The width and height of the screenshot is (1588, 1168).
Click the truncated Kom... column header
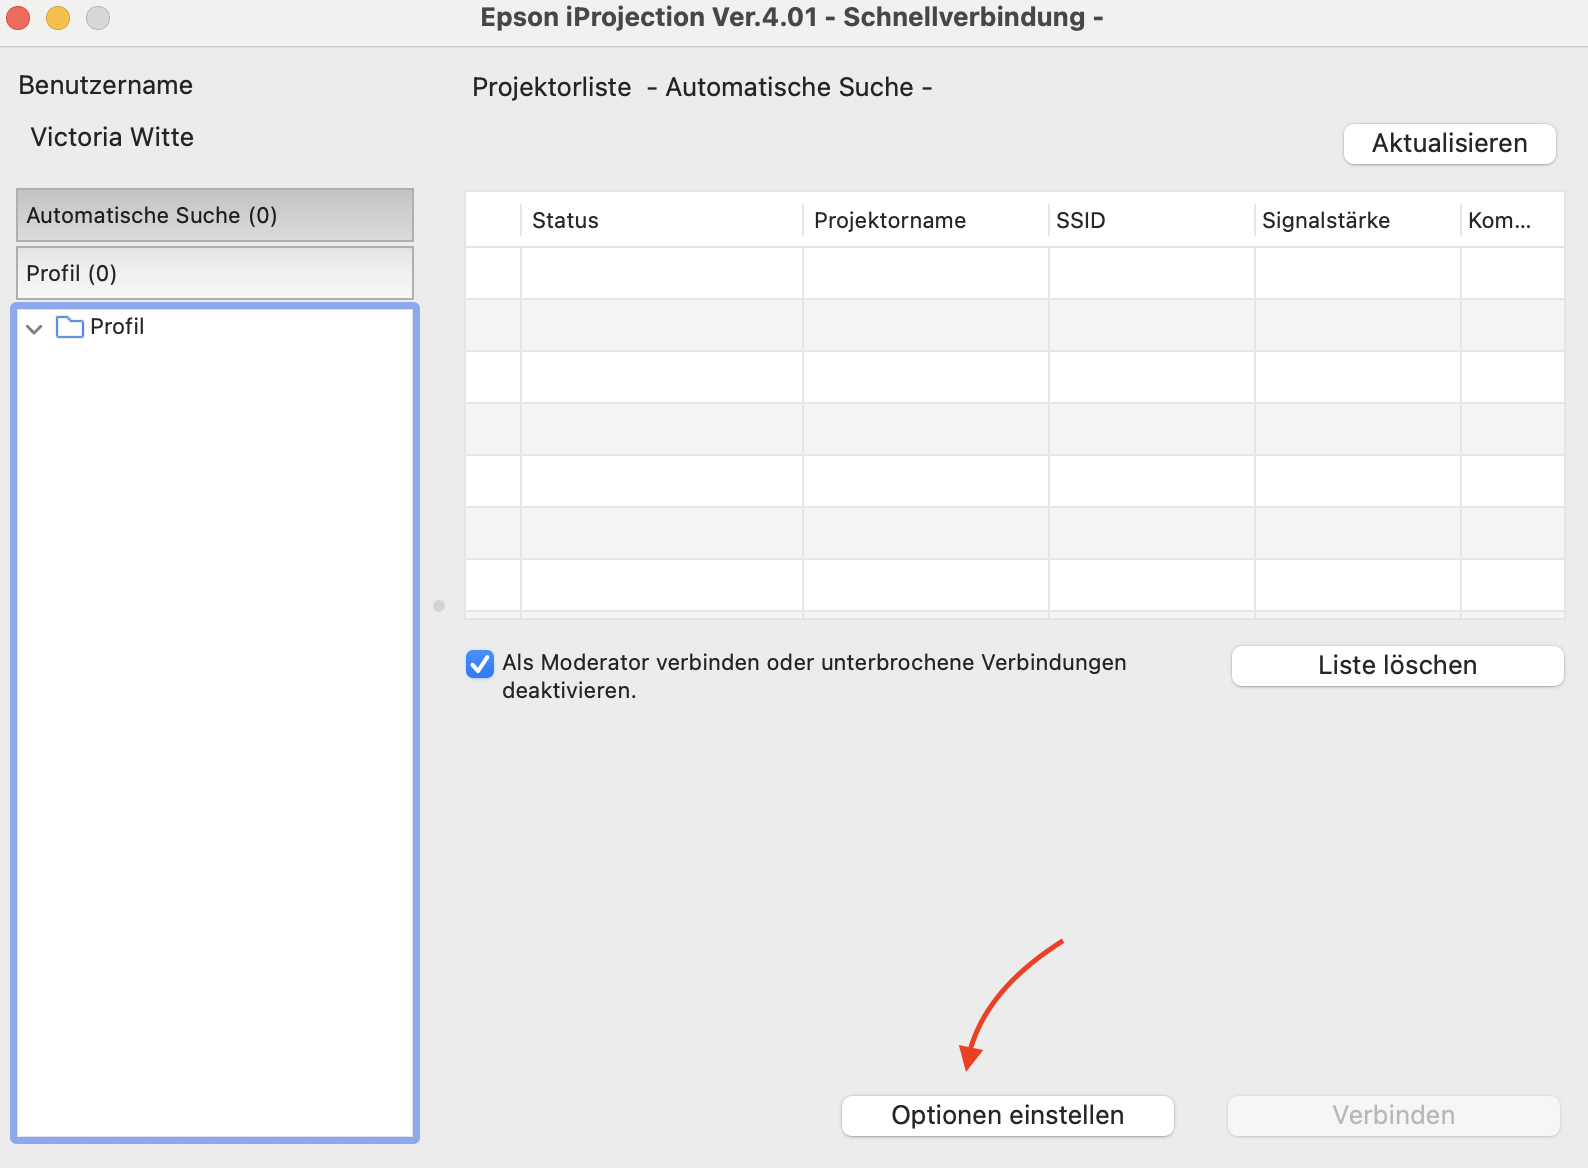1512,220
